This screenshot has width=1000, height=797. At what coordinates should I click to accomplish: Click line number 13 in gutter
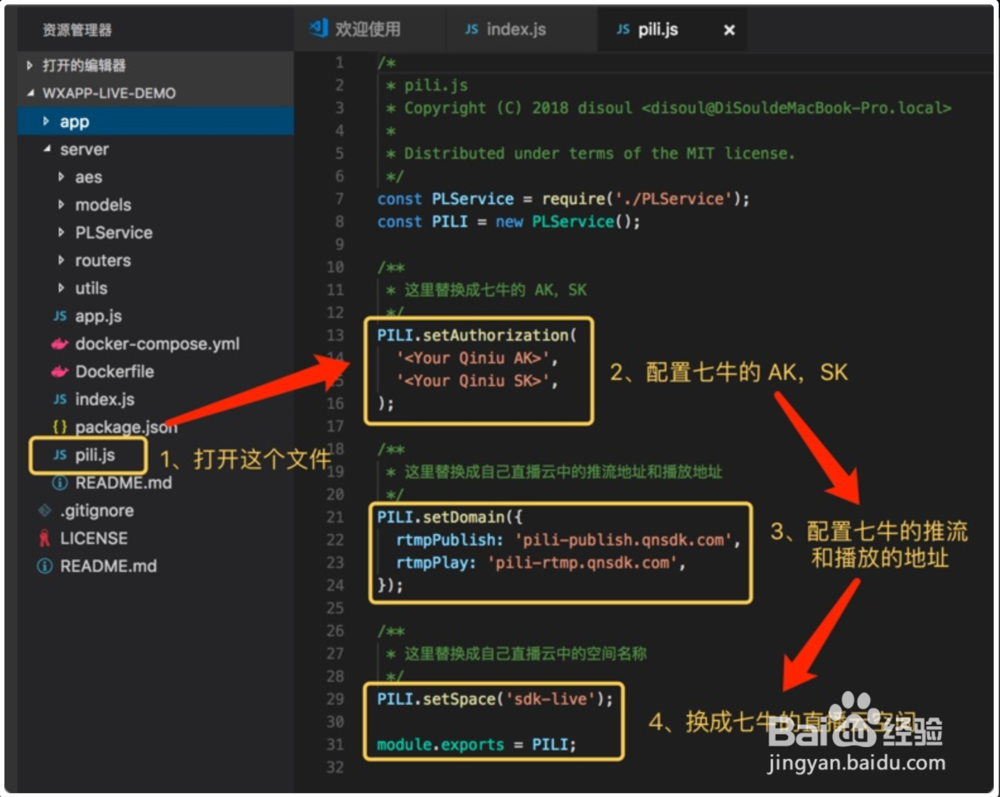(x=335, y=335)
